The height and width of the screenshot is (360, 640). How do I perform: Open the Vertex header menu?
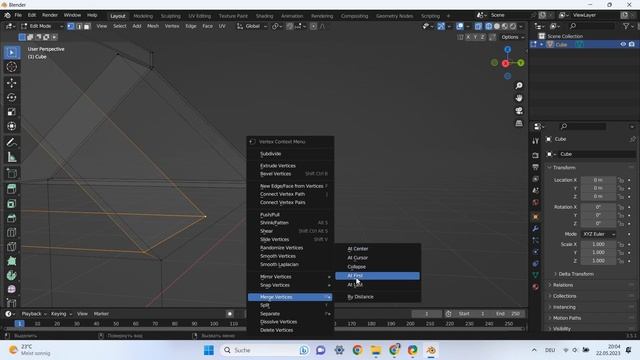pos(172,26)
